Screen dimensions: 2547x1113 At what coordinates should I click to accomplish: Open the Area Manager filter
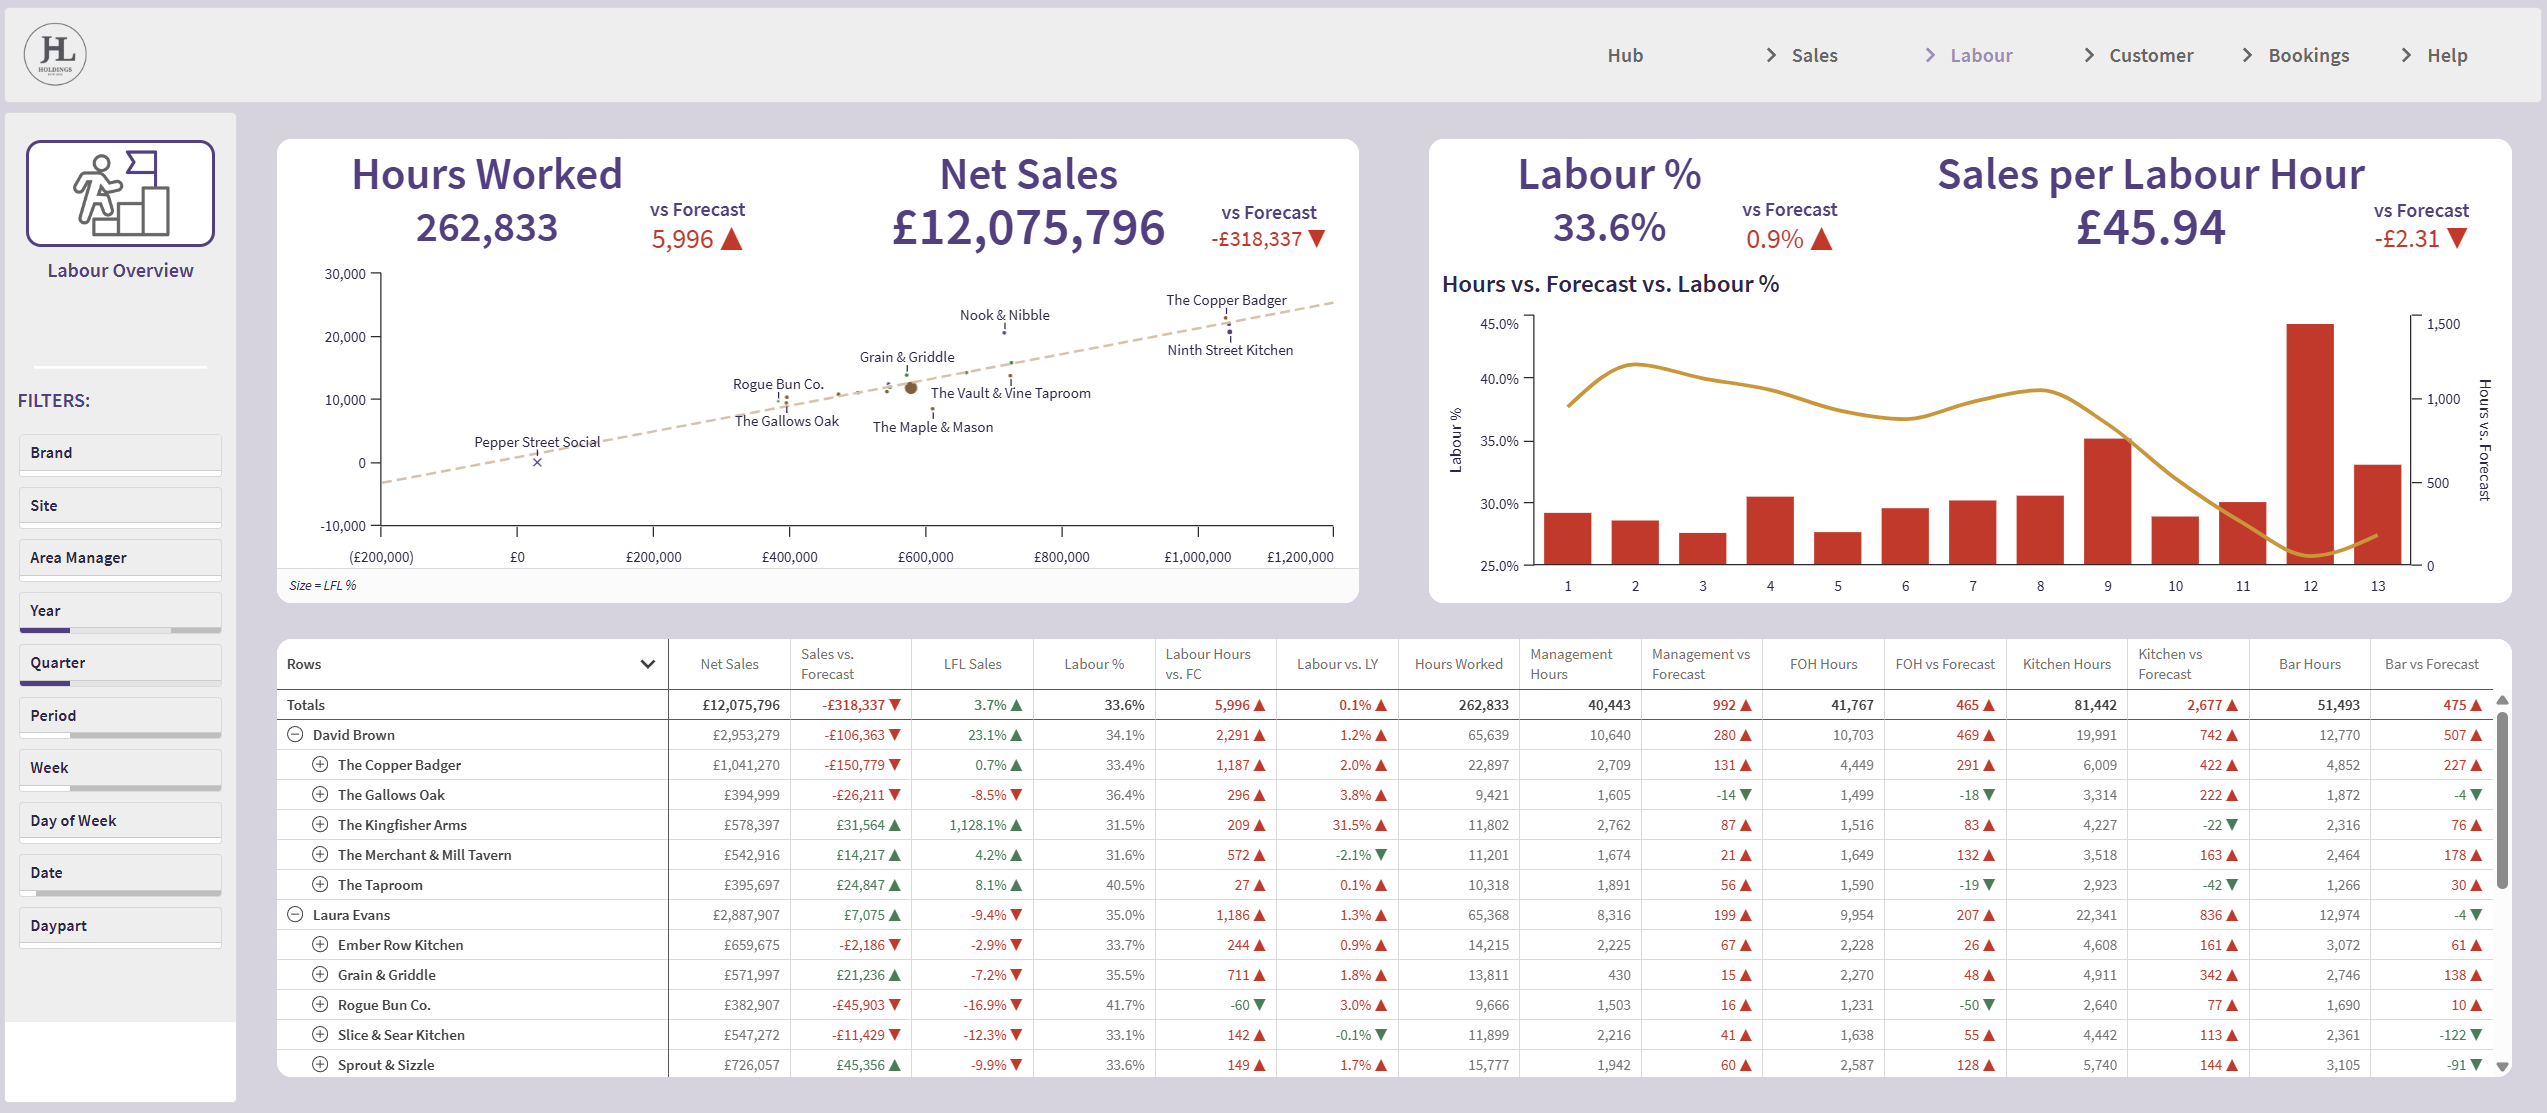click(120, 559)
